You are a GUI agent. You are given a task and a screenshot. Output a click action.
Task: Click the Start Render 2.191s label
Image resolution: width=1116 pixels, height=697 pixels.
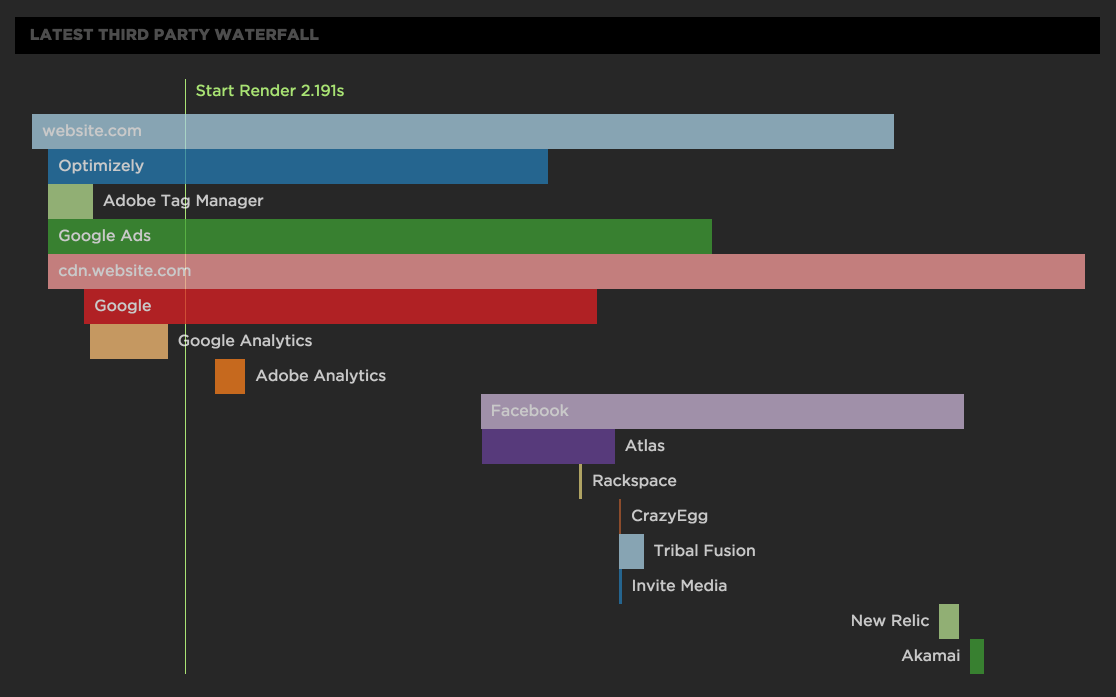point(270,91)
